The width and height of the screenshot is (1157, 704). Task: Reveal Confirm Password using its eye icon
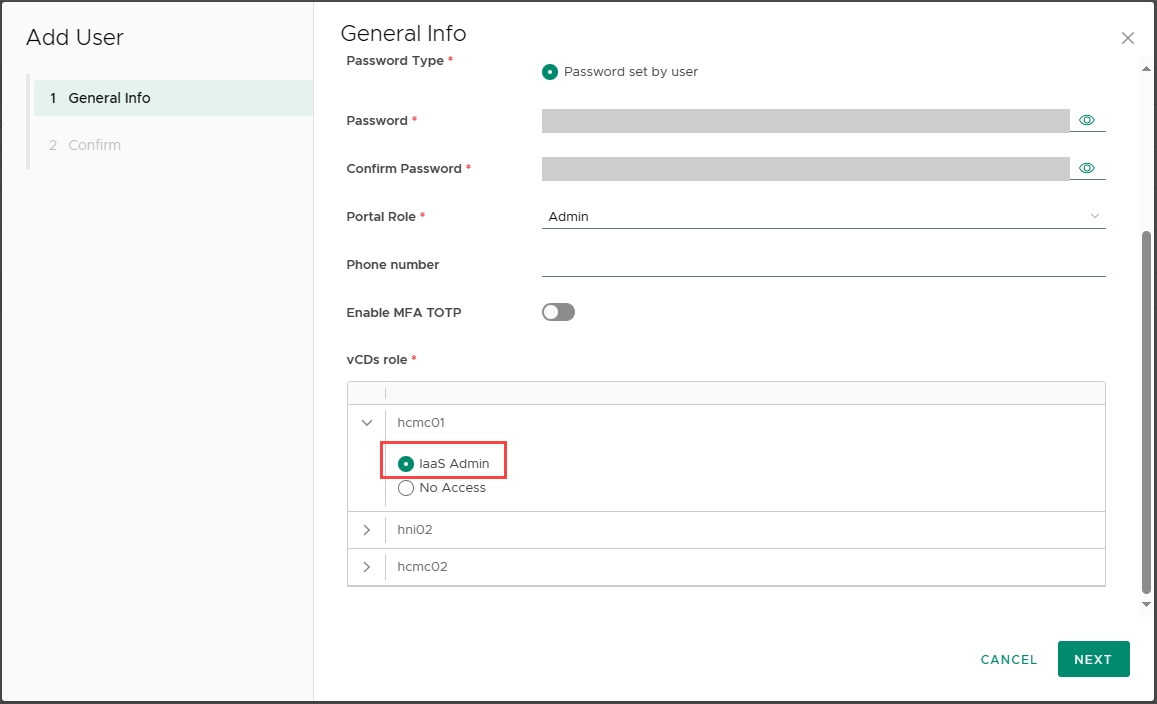pos(1087,168)
